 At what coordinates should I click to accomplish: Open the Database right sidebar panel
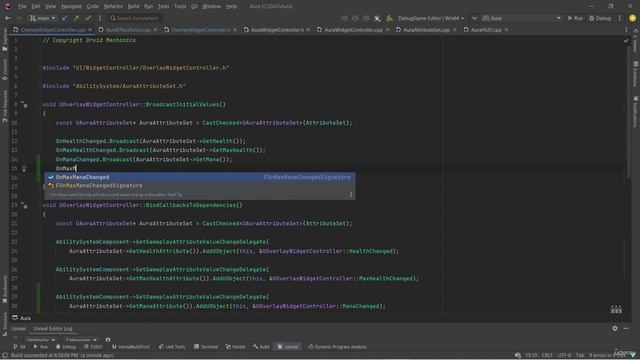(636, 74)
